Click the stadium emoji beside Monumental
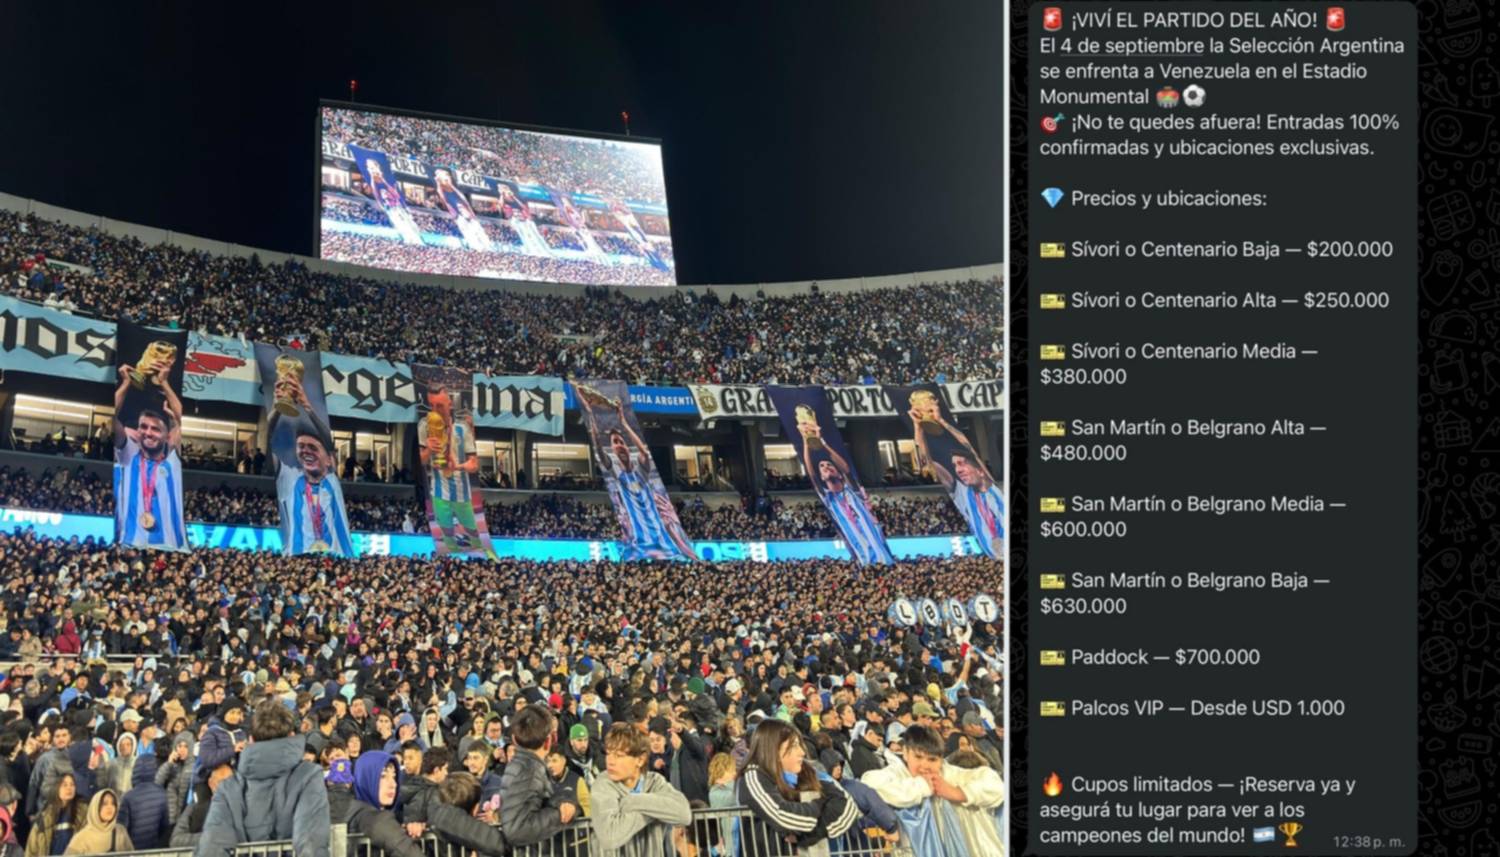The width and height of the screenshot is (1500, 857). pos(1167,96)
